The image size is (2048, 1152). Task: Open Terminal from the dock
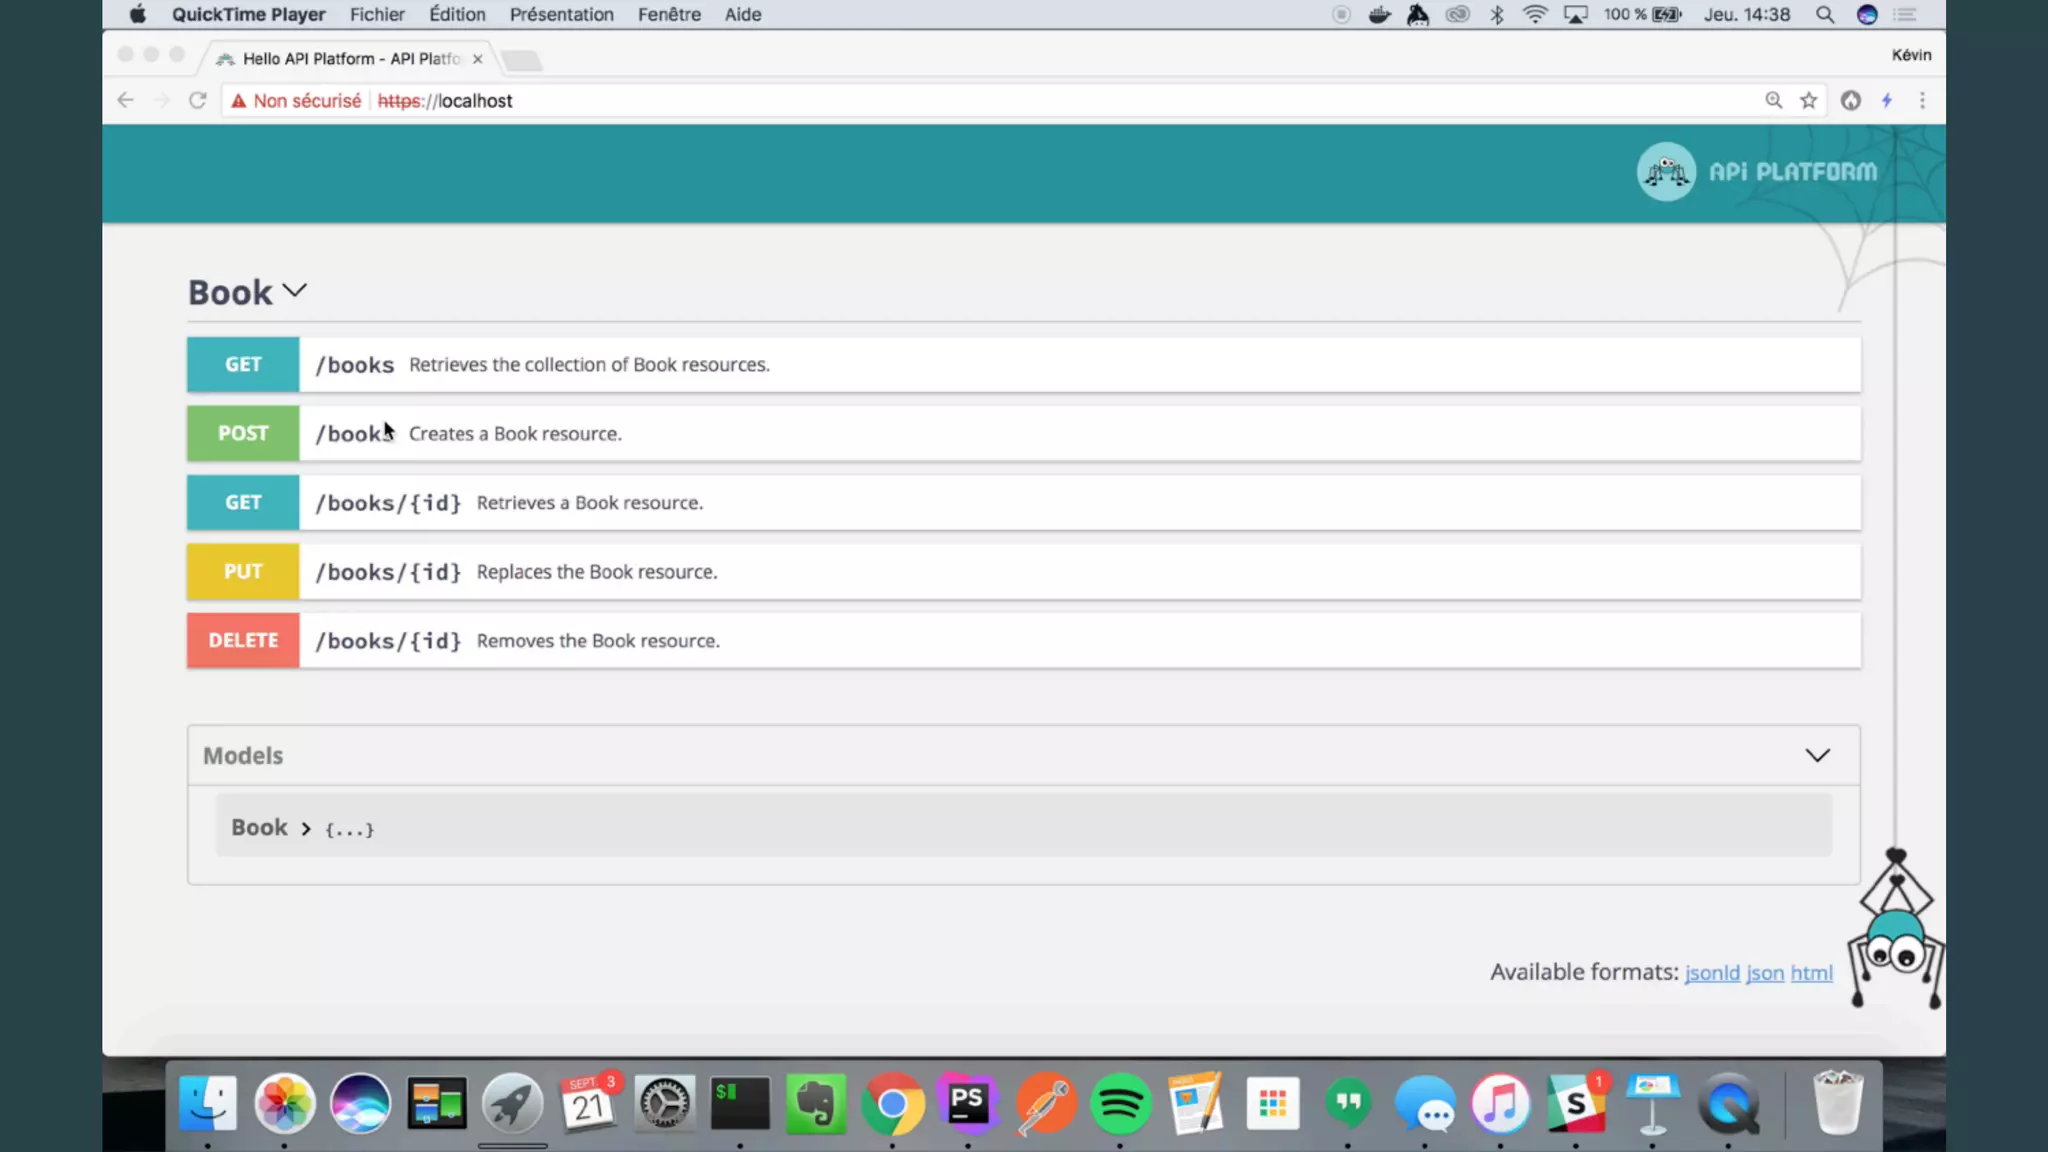(x=740, y=1104)
